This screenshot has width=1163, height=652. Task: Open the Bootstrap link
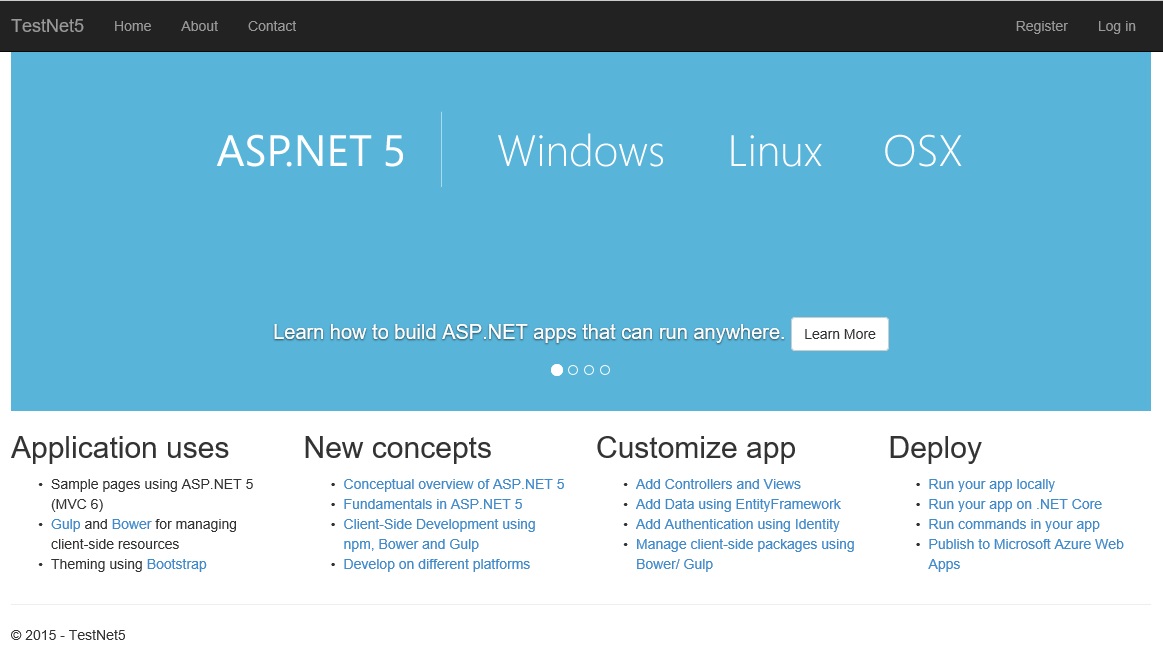click(177, 564)
